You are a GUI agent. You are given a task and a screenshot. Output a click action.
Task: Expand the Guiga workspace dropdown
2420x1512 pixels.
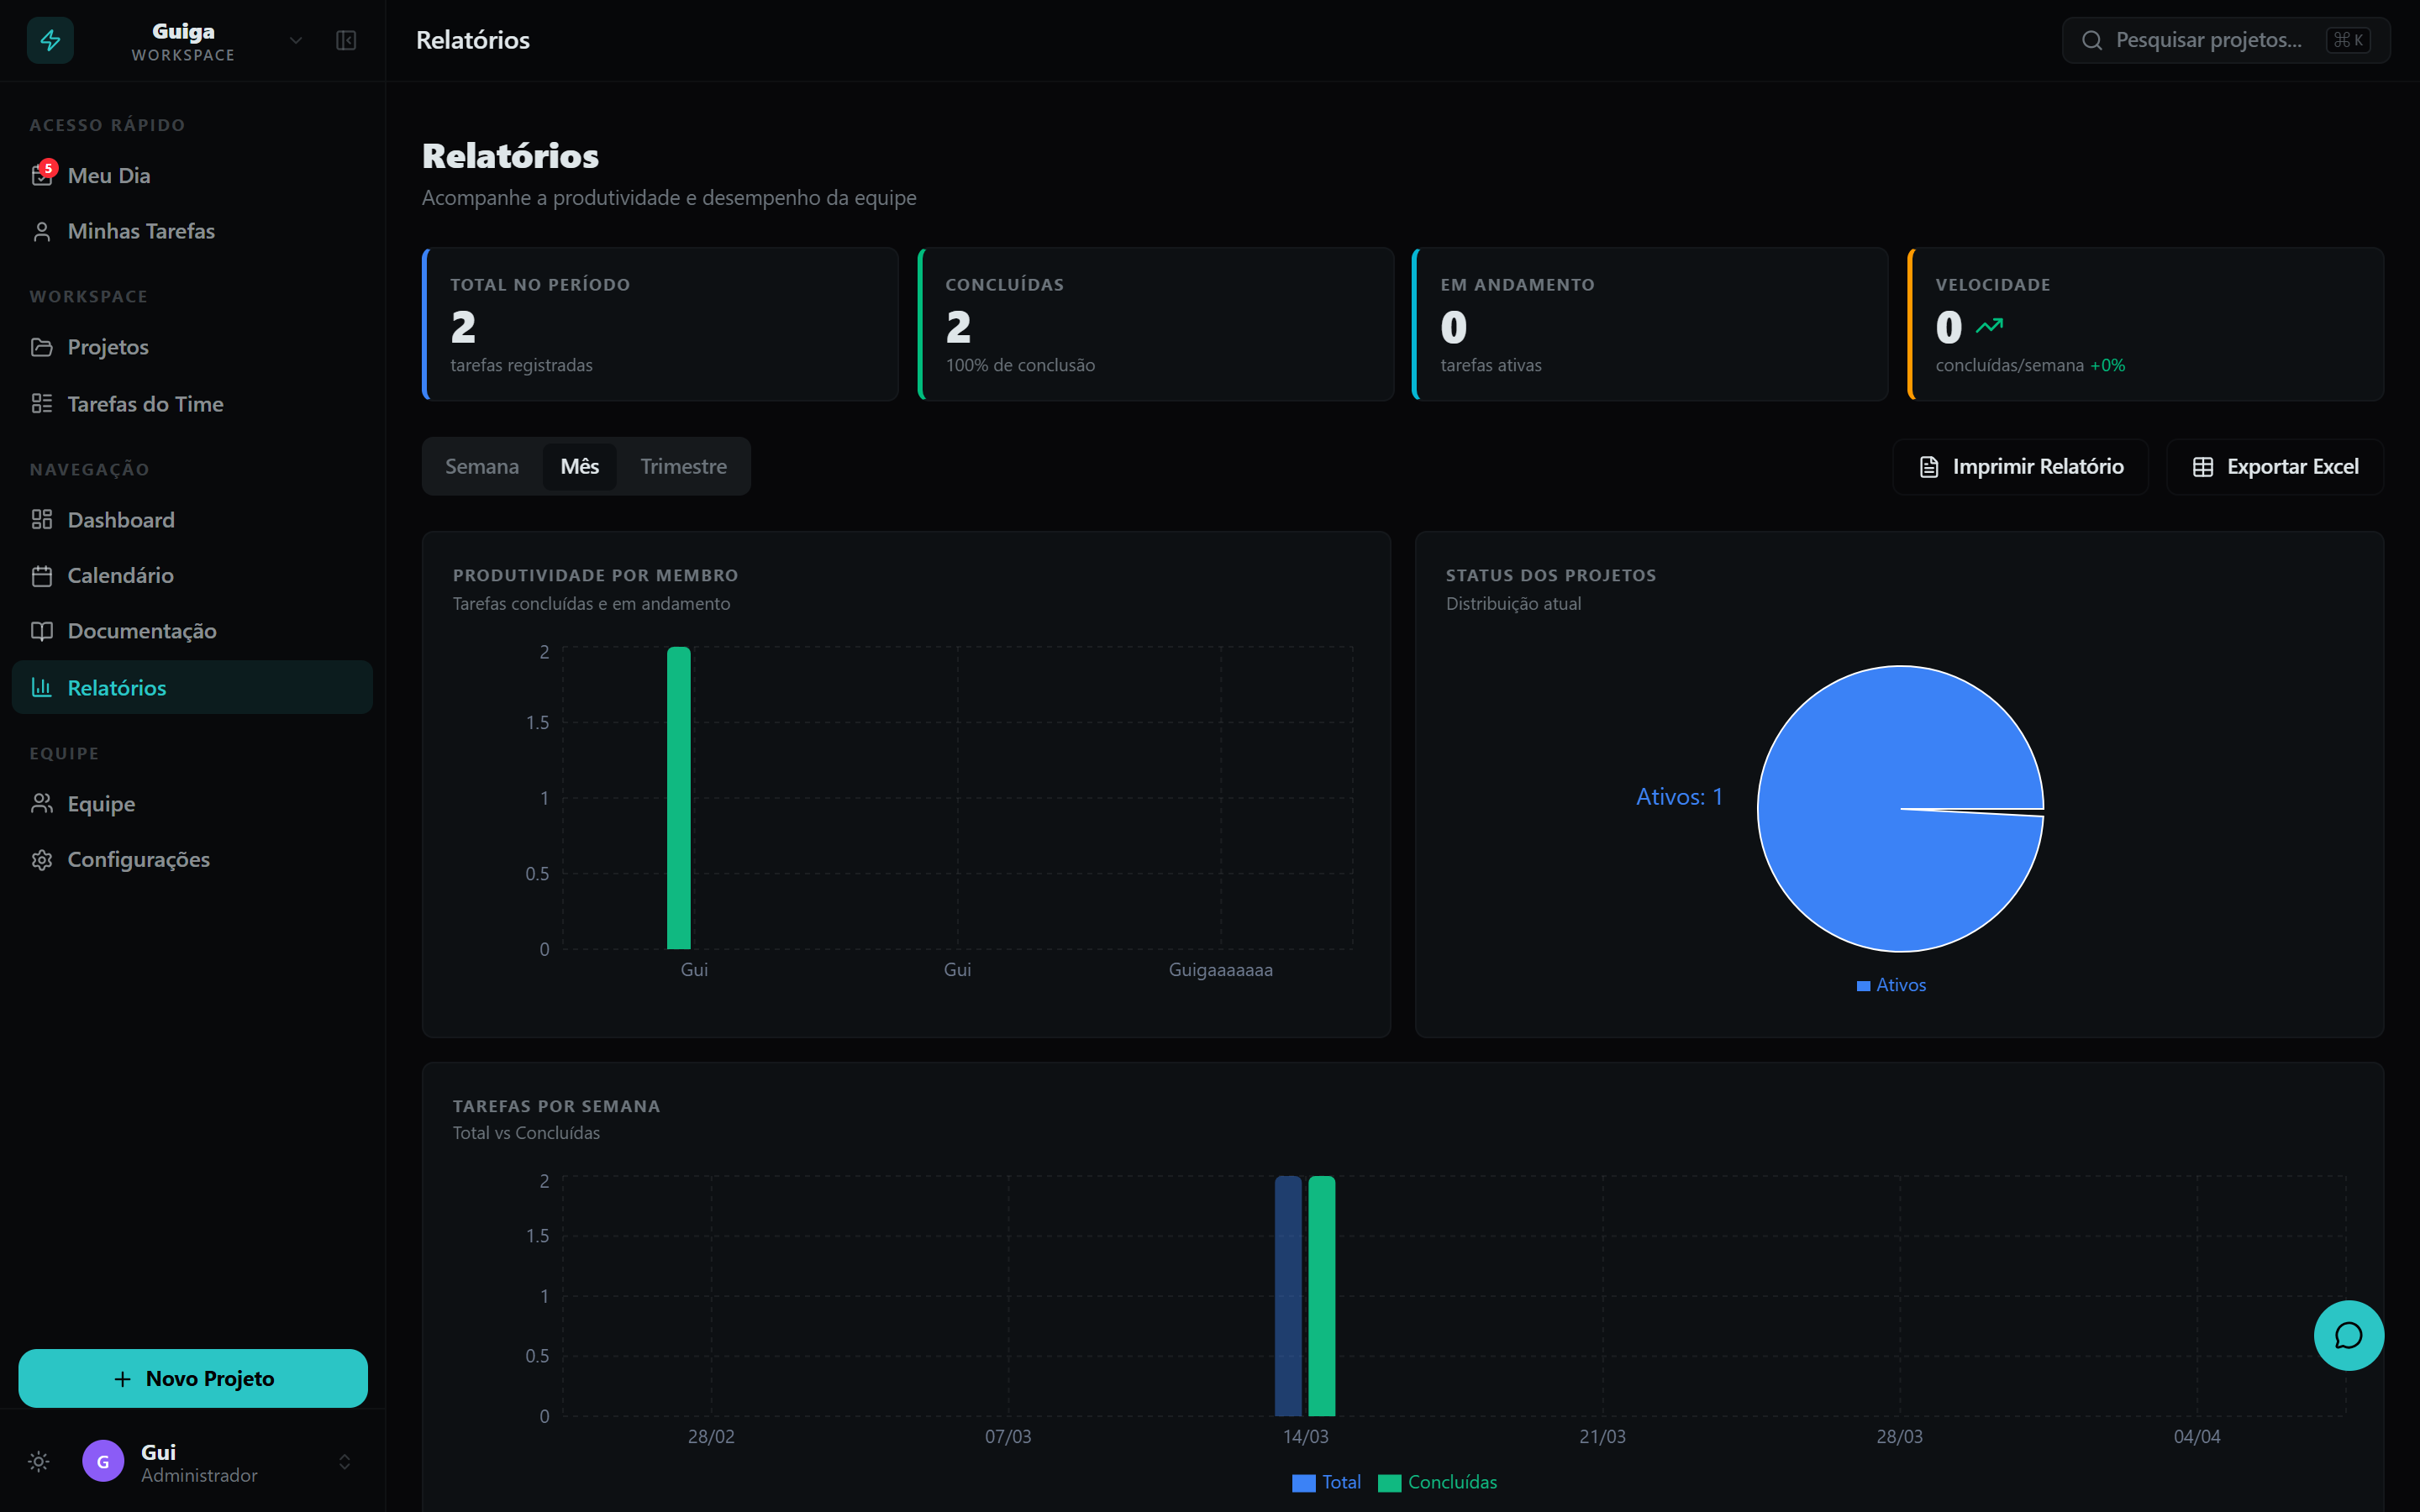click(x=295, y=40)
